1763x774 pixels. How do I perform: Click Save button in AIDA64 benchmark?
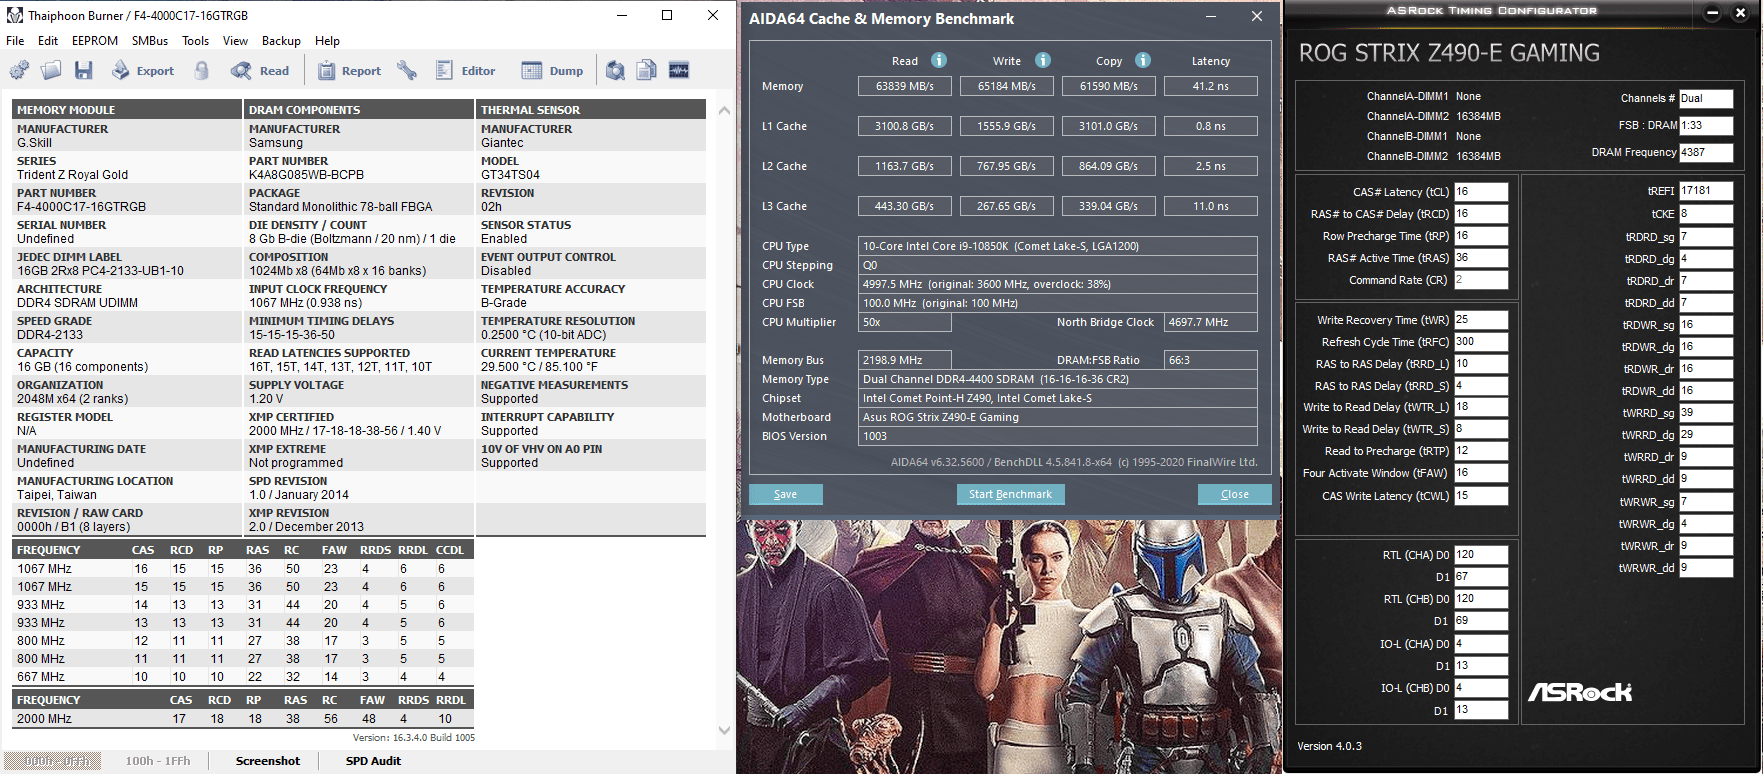tap(786, 494)
